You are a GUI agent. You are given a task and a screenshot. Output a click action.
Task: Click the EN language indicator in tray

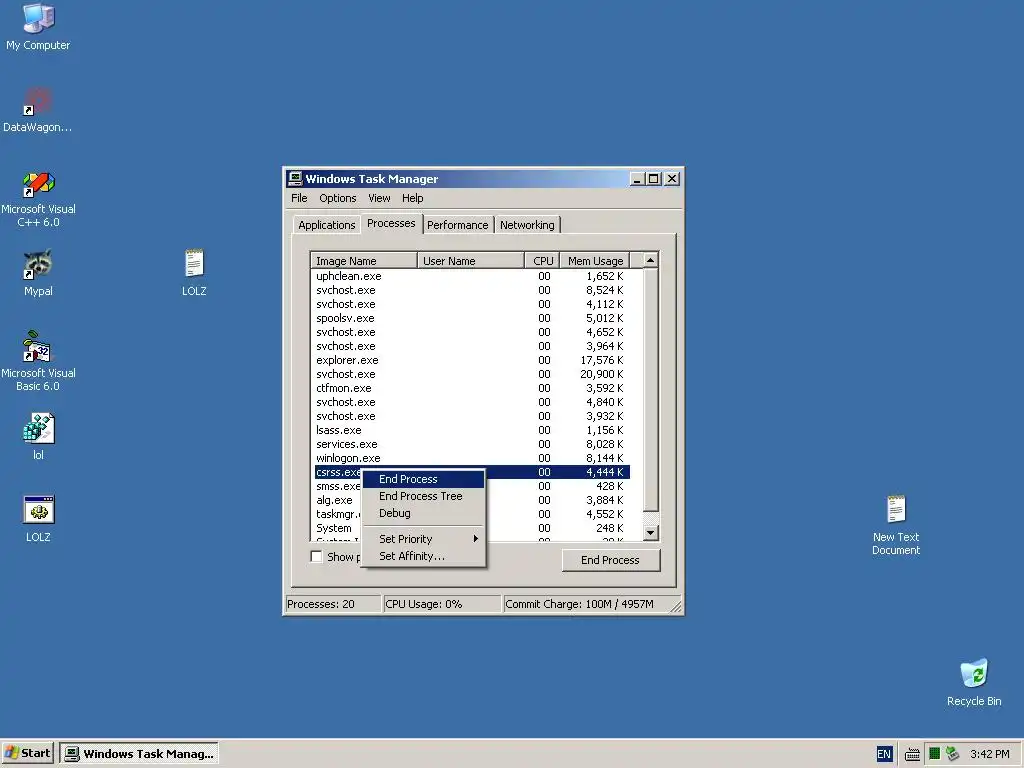(884, 754)
